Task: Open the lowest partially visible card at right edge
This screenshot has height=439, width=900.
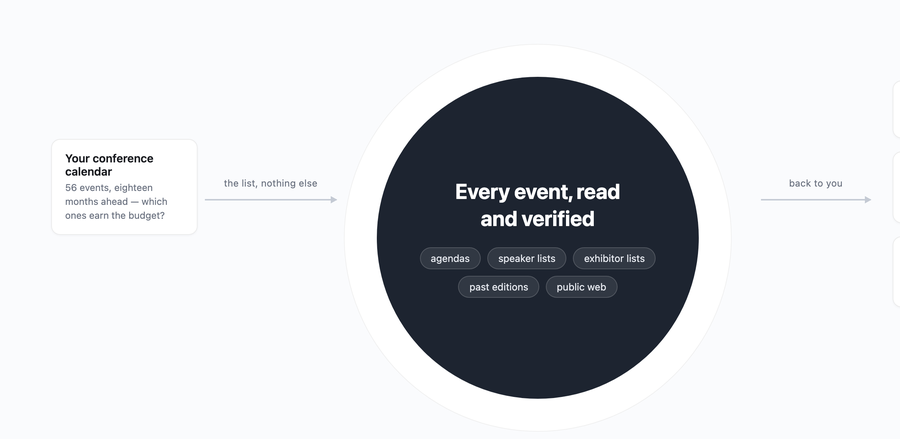Action: (x=897, y=271)
